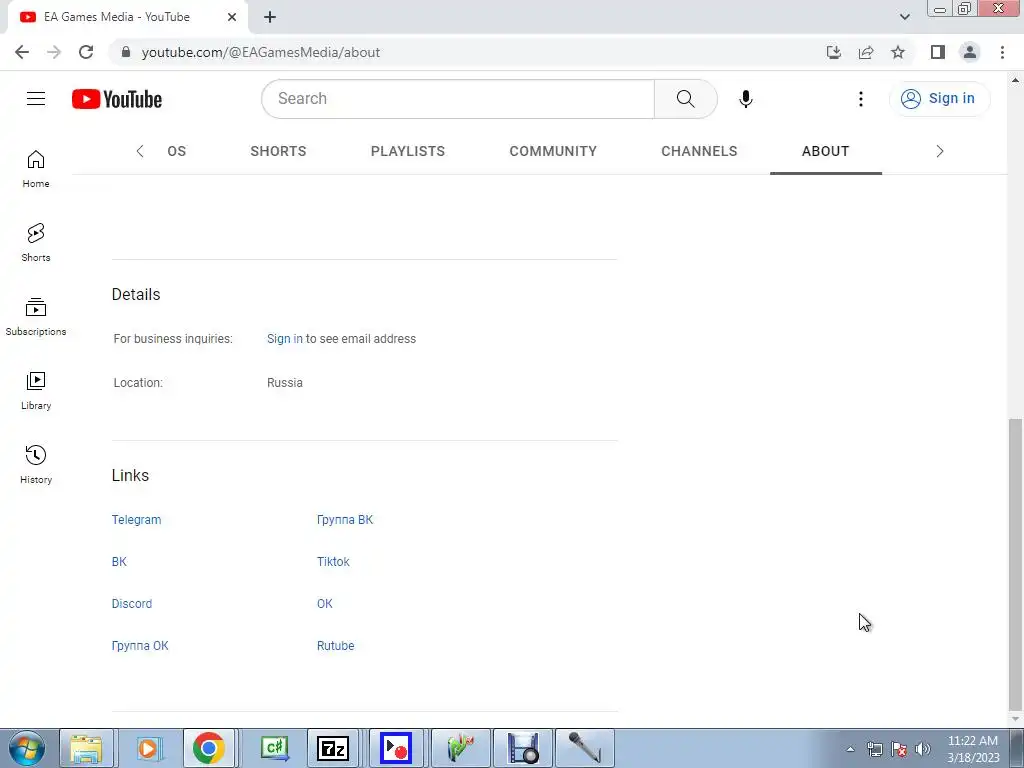Open the Группа ОК link
Screen dimensions: 1024x768
pyautogui.click(x=140, y=645)
